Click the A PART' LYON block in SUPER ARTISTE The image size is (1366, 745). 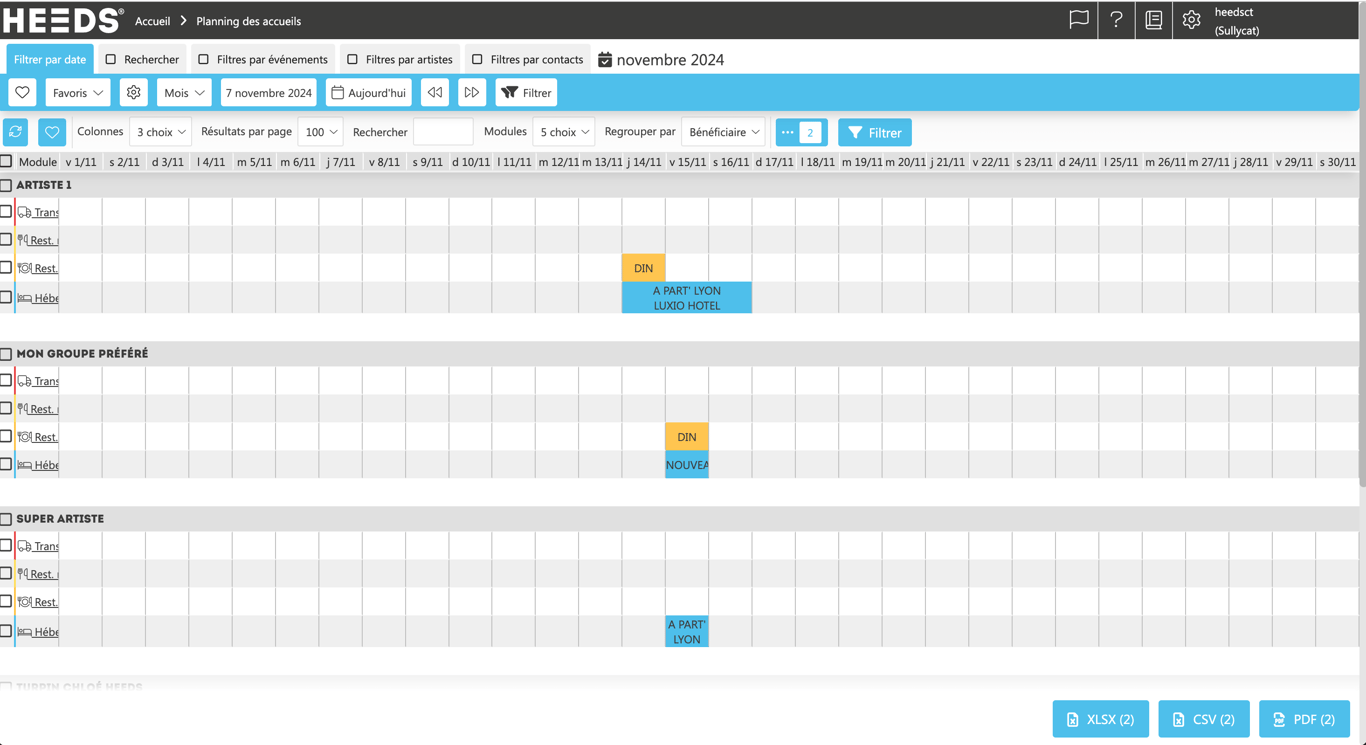pyautogui.click(x=687, y=632)
